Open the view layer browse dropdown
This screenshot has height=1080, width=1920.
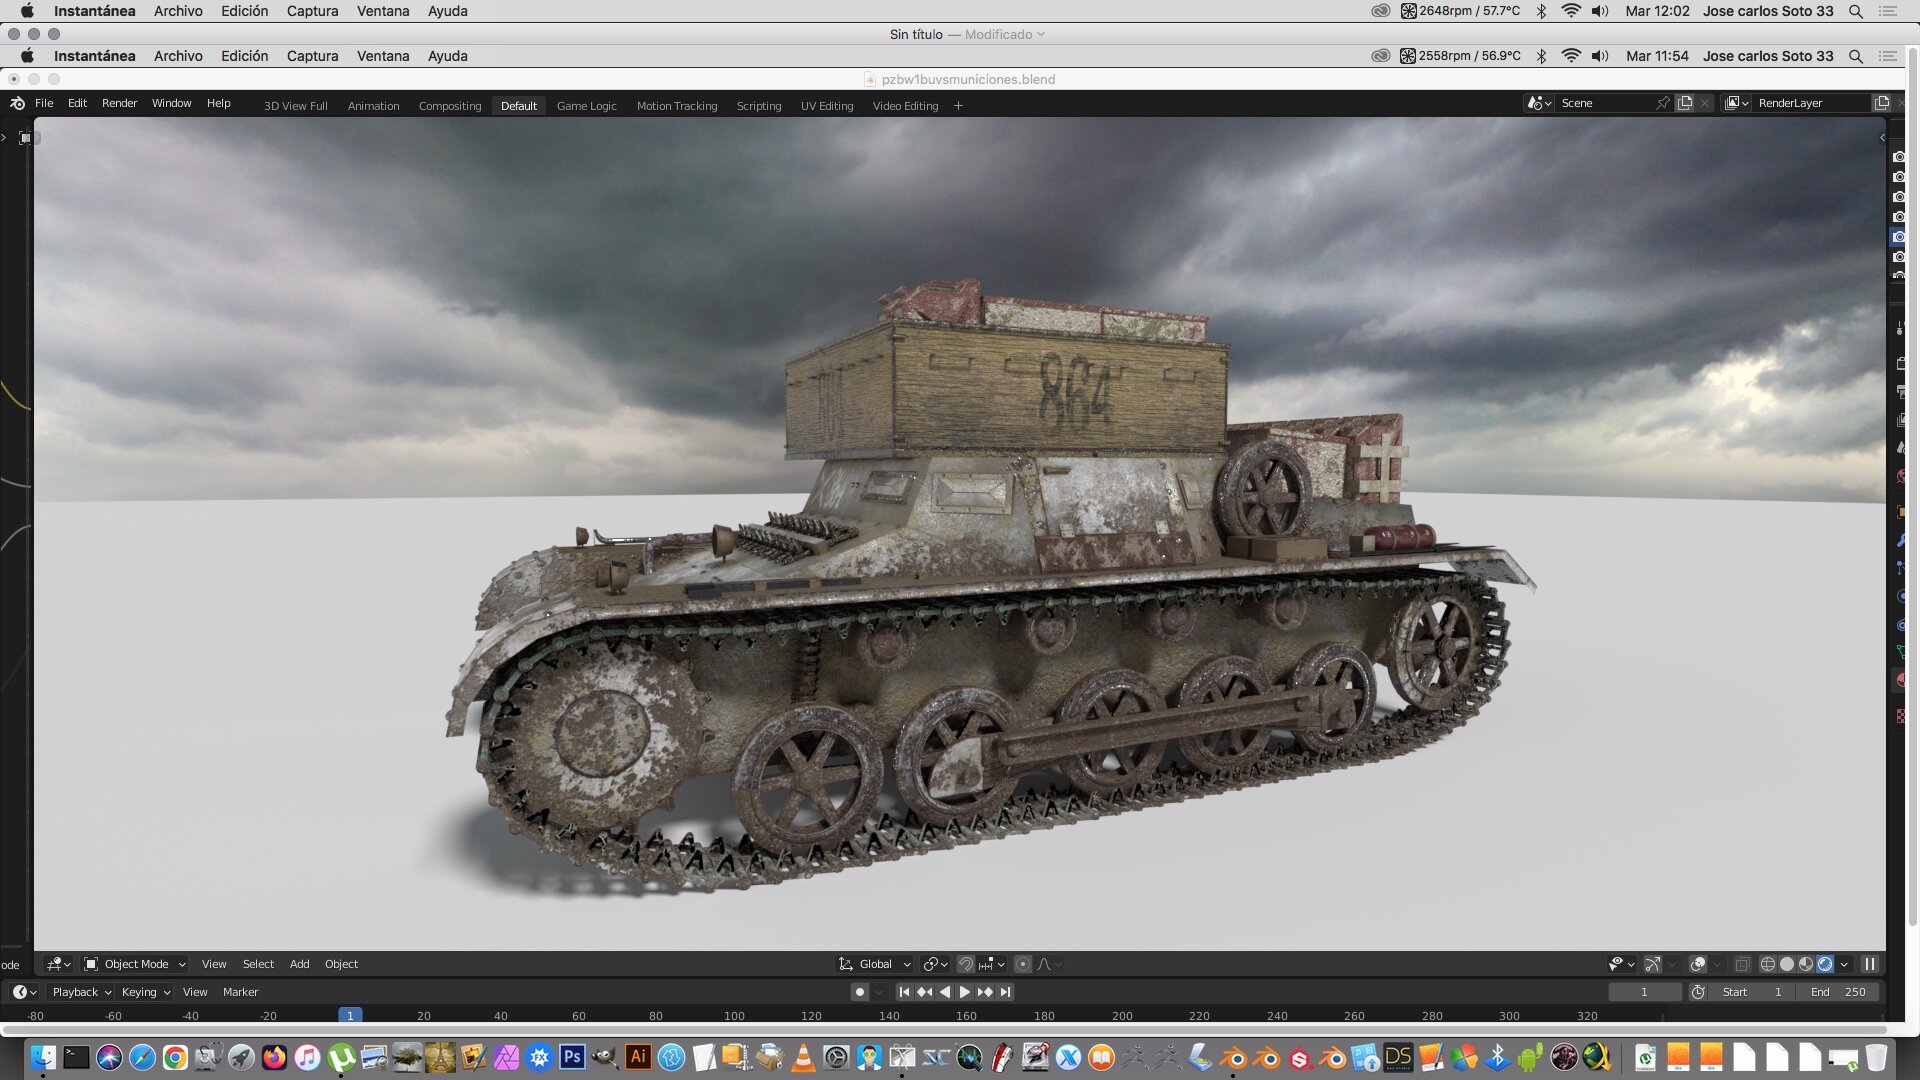(x=1737, y=103)
